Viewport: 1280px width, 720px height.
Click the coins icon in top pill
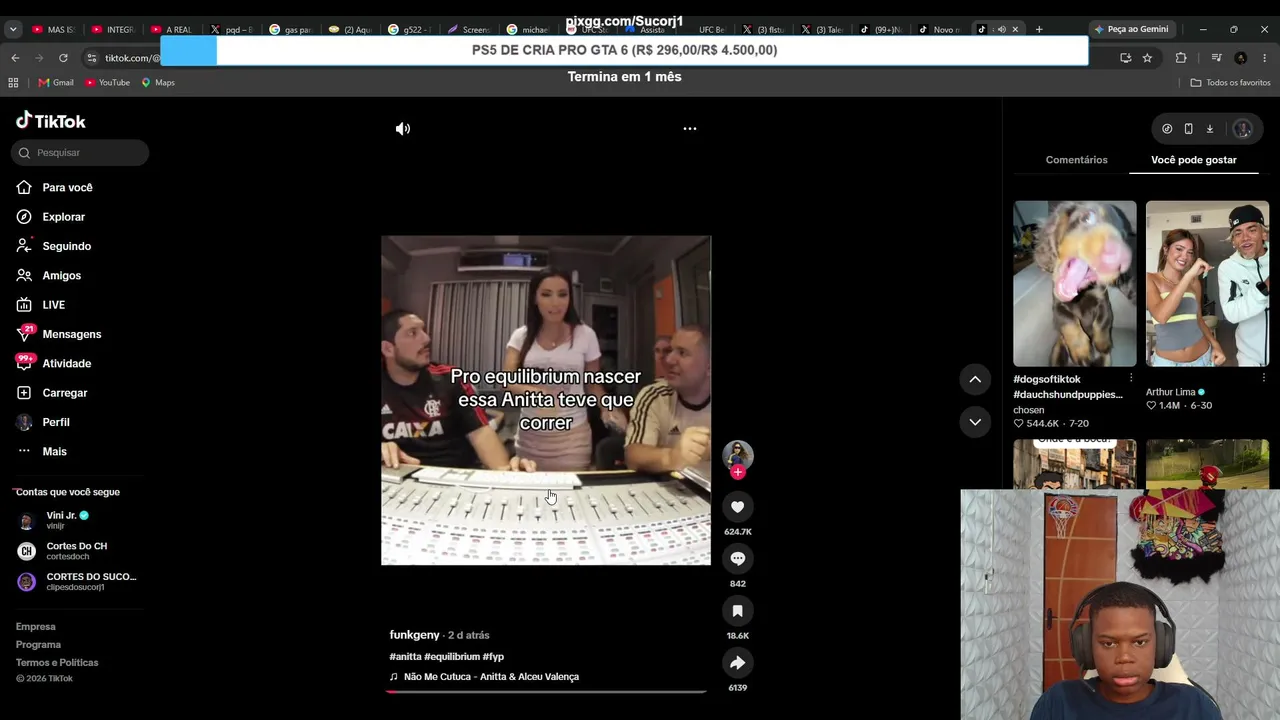[x=1167, y=129]
